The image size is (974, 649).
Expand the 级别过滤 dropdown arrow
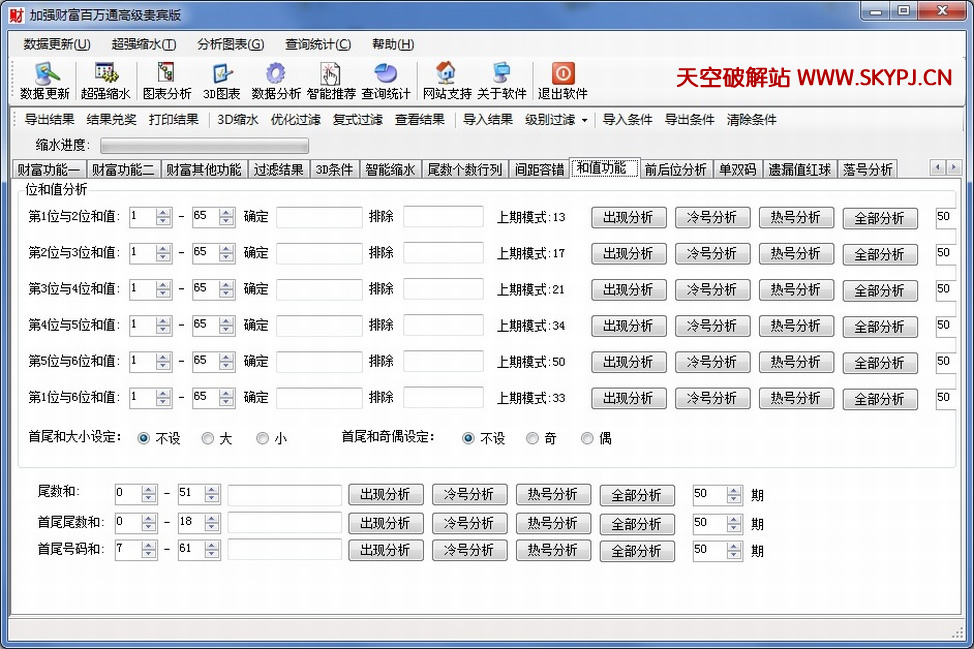pos(584,120)
